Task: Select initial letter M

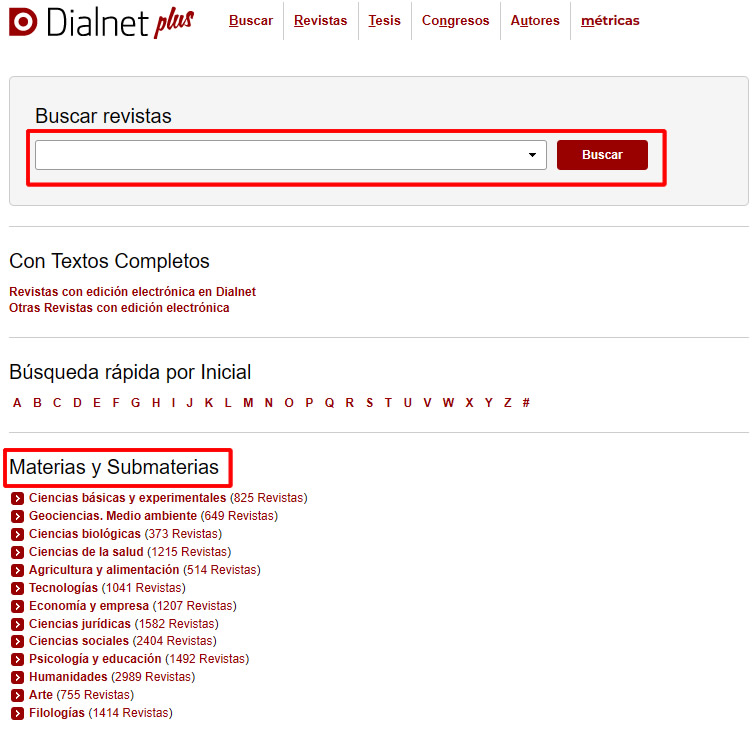Action: coord(248,403)
